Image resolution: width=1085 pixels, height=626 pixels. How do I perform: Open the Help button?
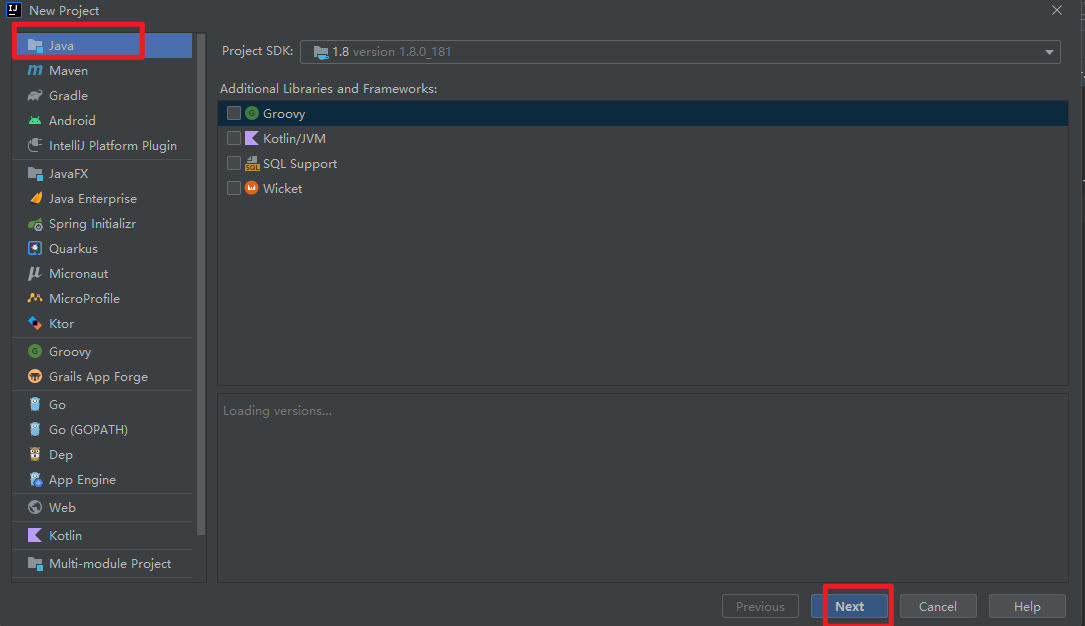(1026, 606)
